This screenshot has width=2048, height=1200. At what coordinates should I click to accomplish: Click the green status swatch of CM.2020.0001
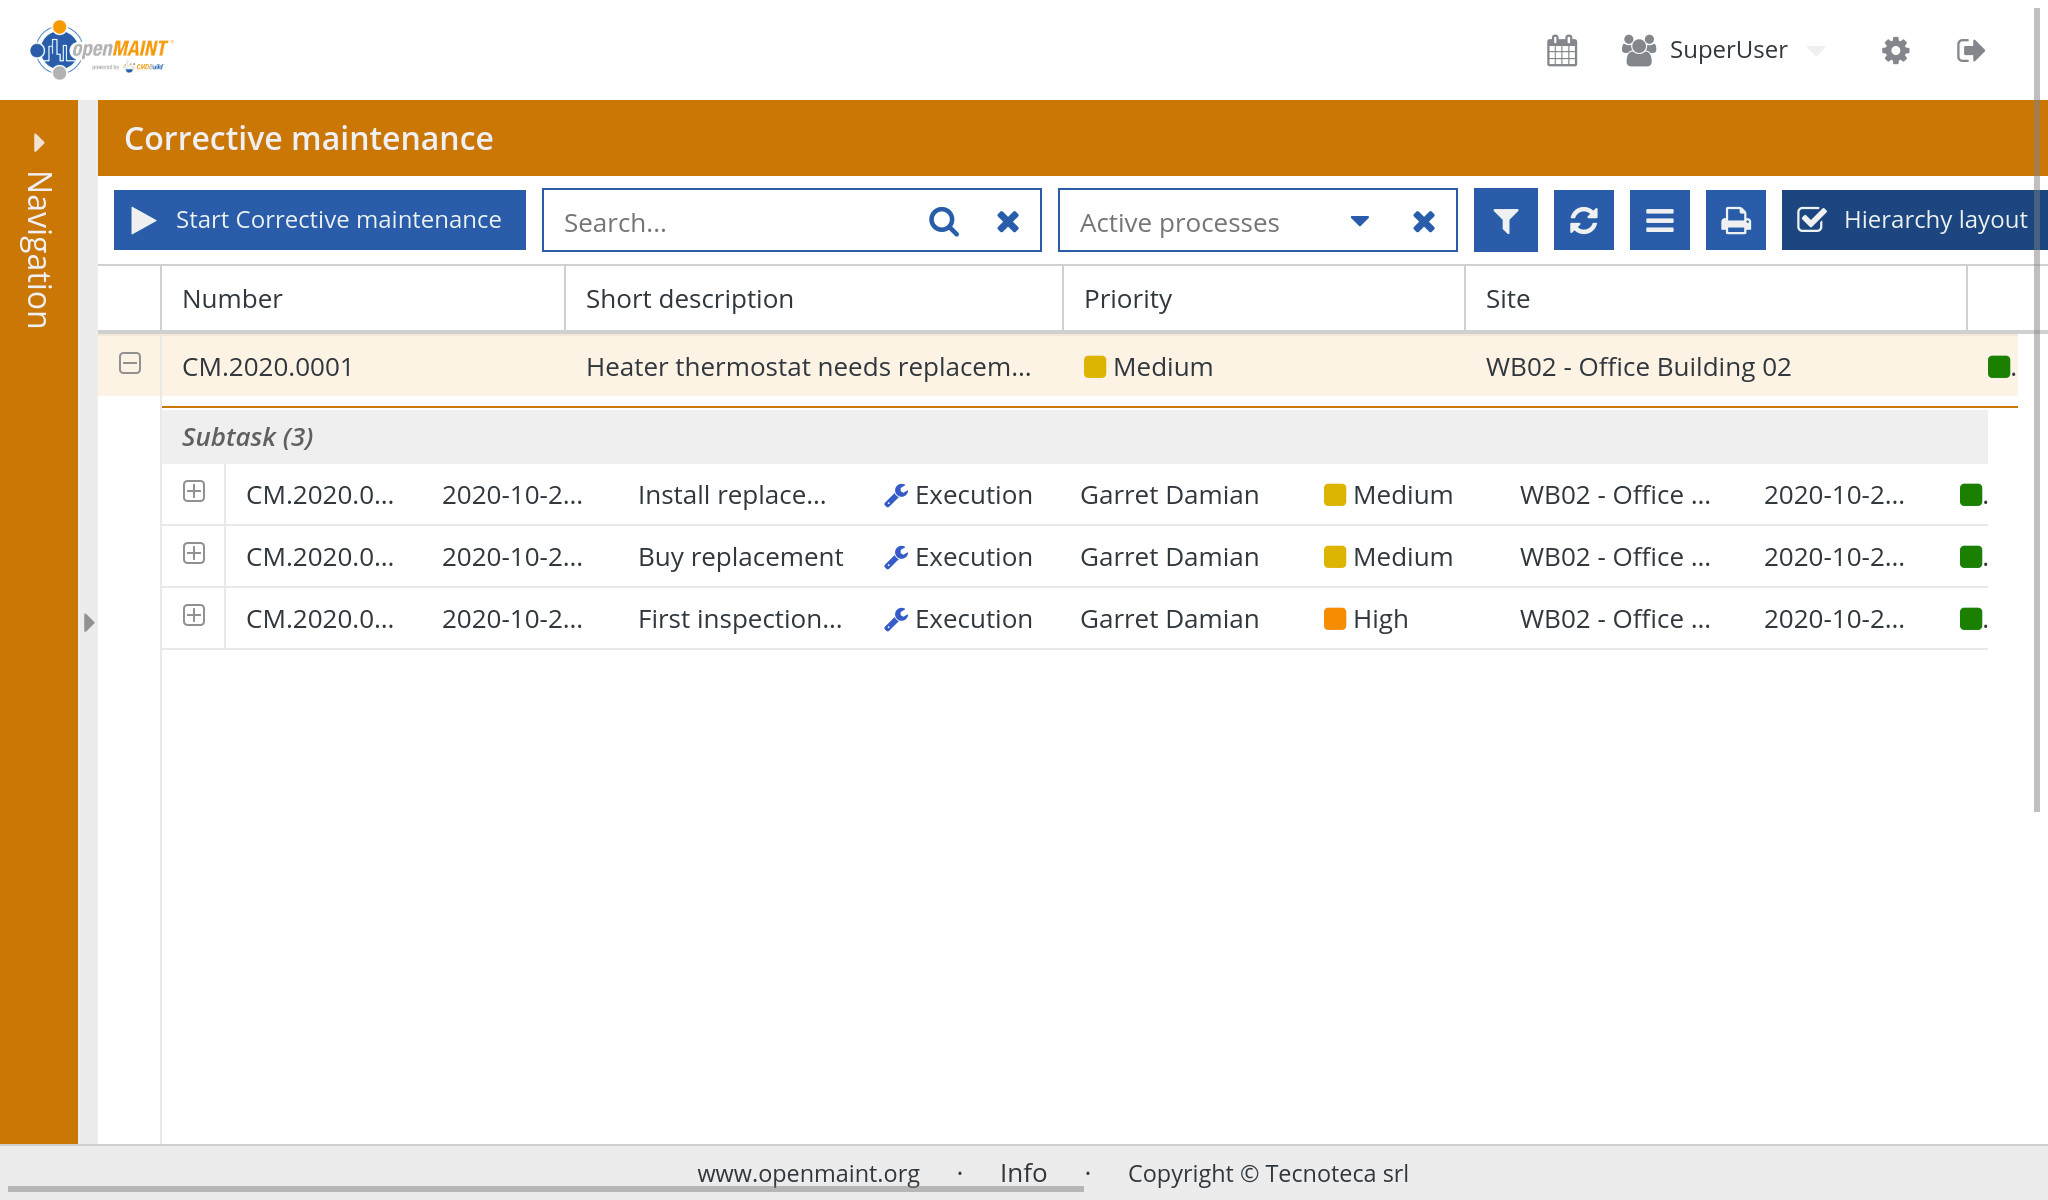click(1998, 367)
